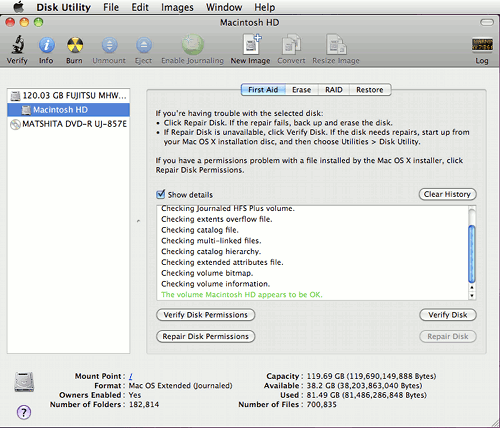Click the Verify Disk button
This screenshot has width=500, height=428.
click(x=448, y=315)
